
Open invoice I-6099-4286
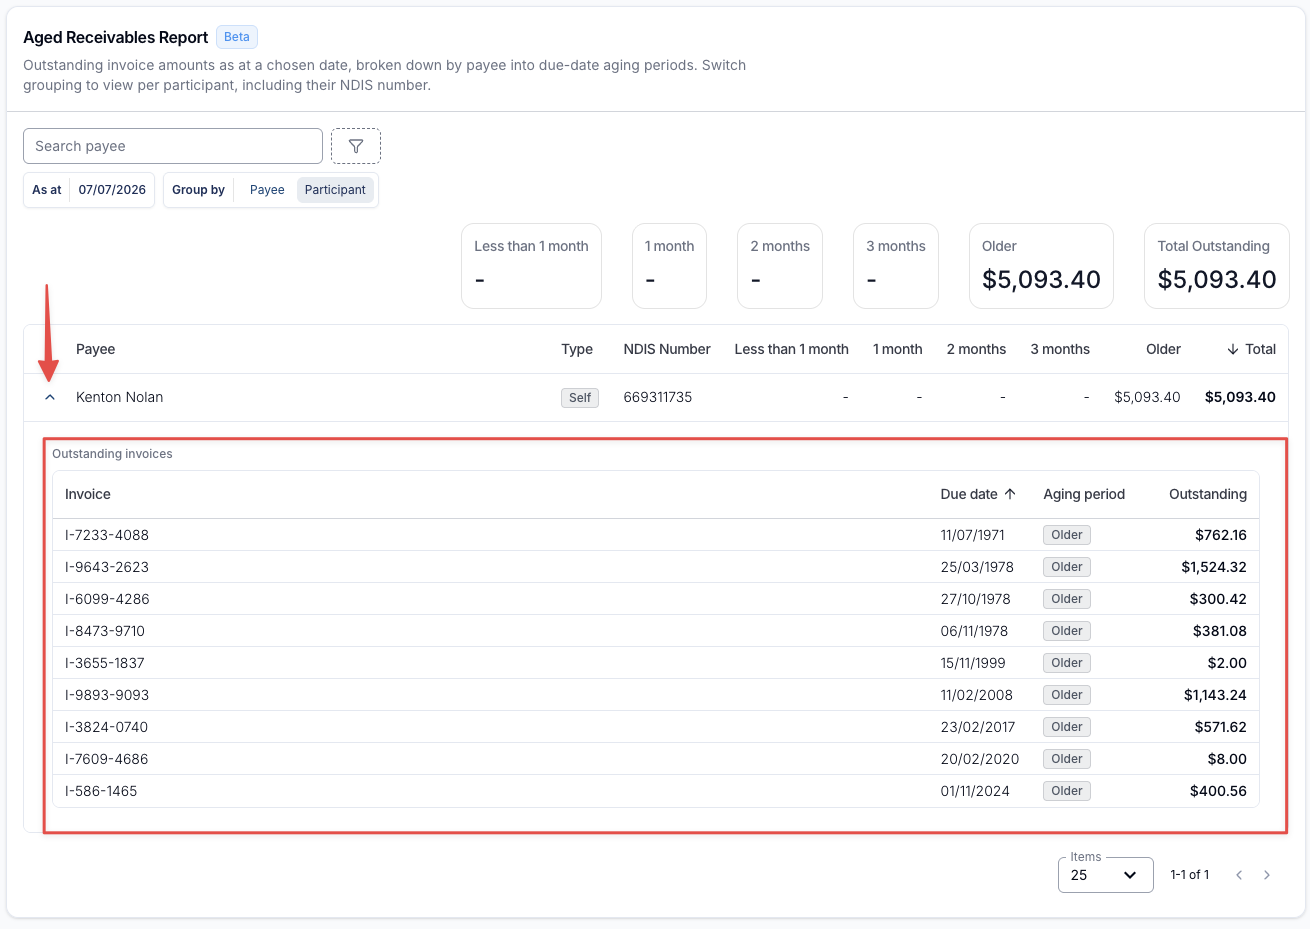[x=107, y=599]
